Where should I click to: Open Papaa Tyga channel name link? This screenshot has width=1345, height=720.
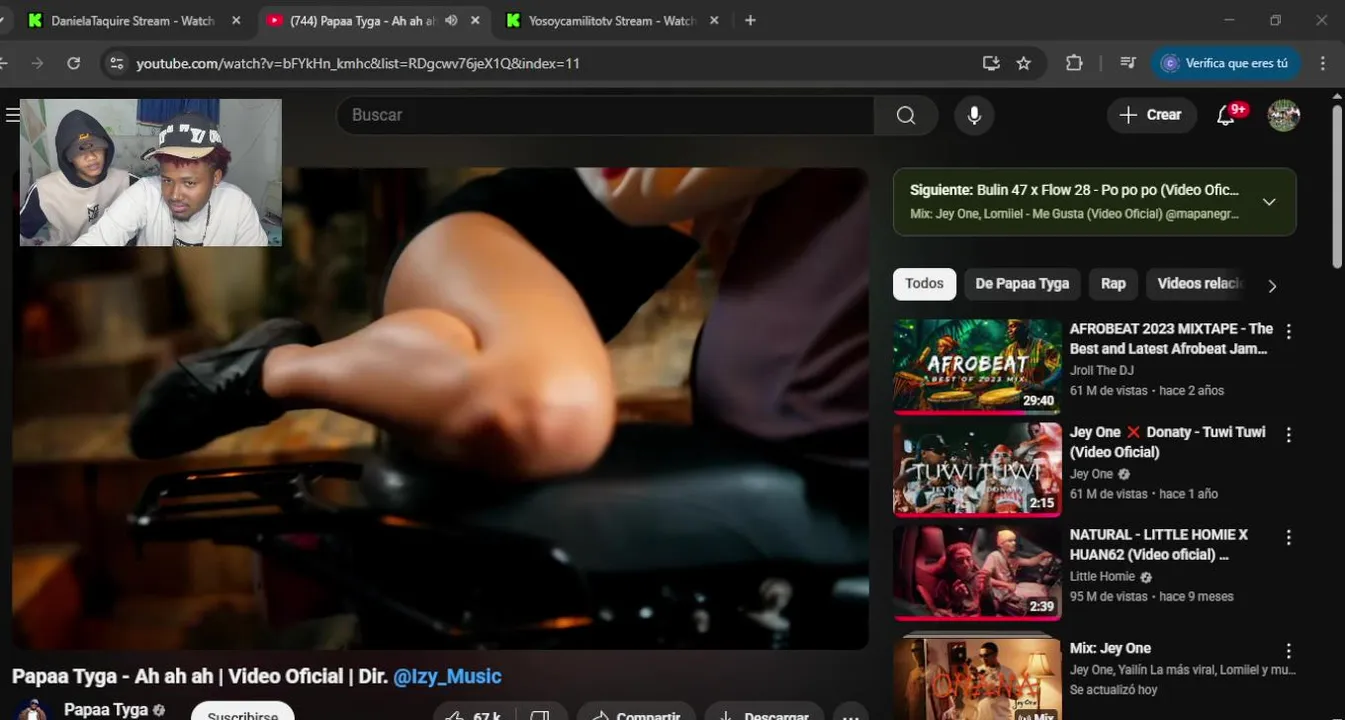tap(106, 709)
